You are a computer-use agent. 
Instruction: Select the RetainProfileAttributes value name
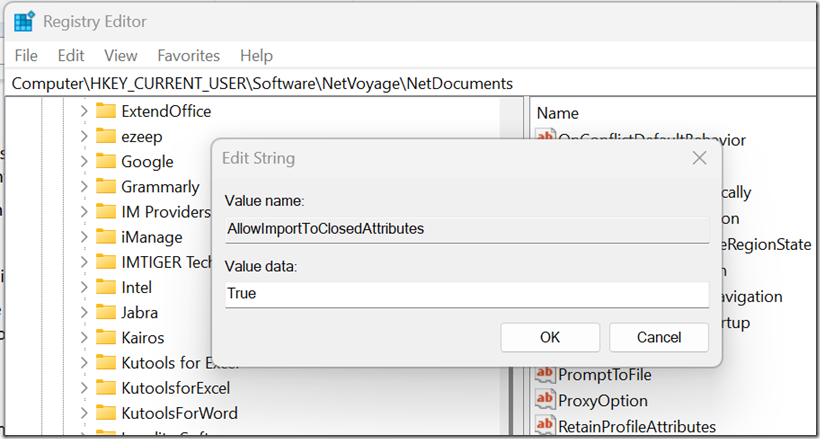coord(637,426)
